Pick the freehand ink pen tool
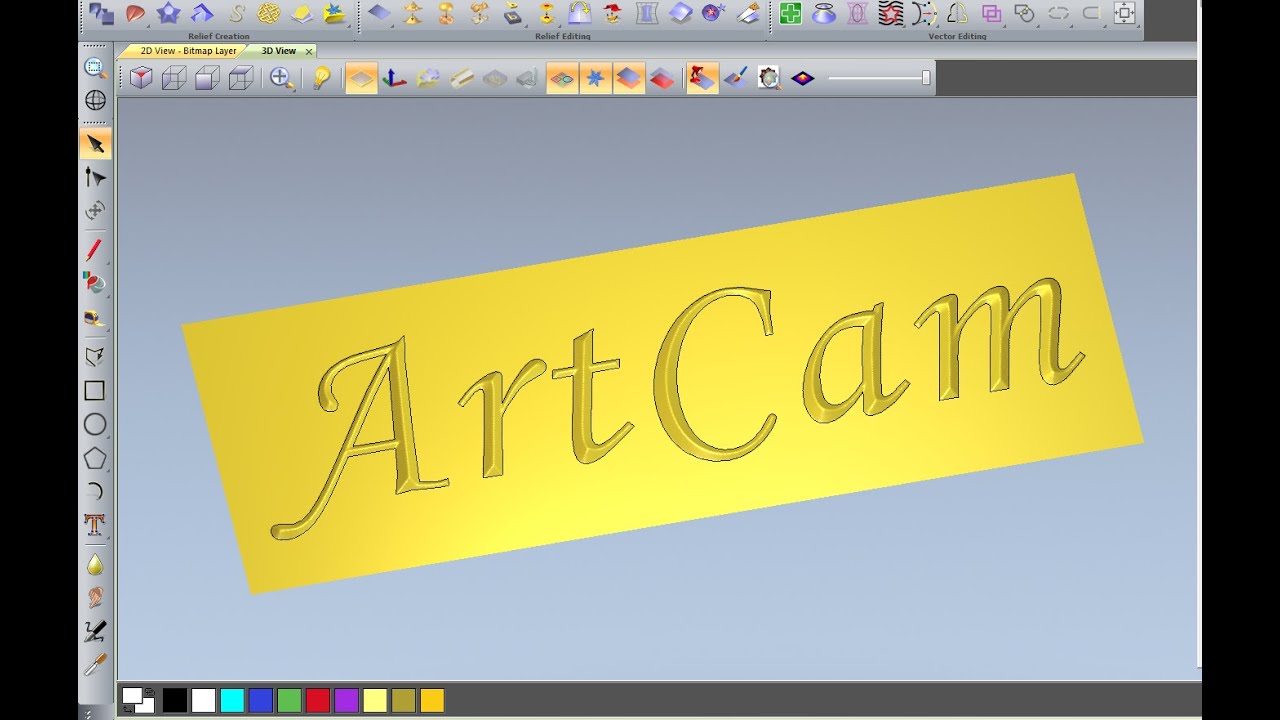Viewport: 1280px width, 720px height. pos(95,631)
